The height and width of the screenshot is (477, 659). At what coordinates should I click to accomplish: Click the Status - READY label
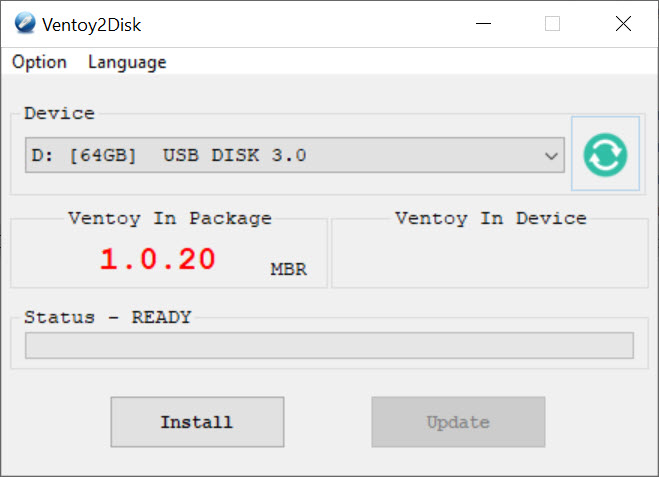[x=108, y=317]
